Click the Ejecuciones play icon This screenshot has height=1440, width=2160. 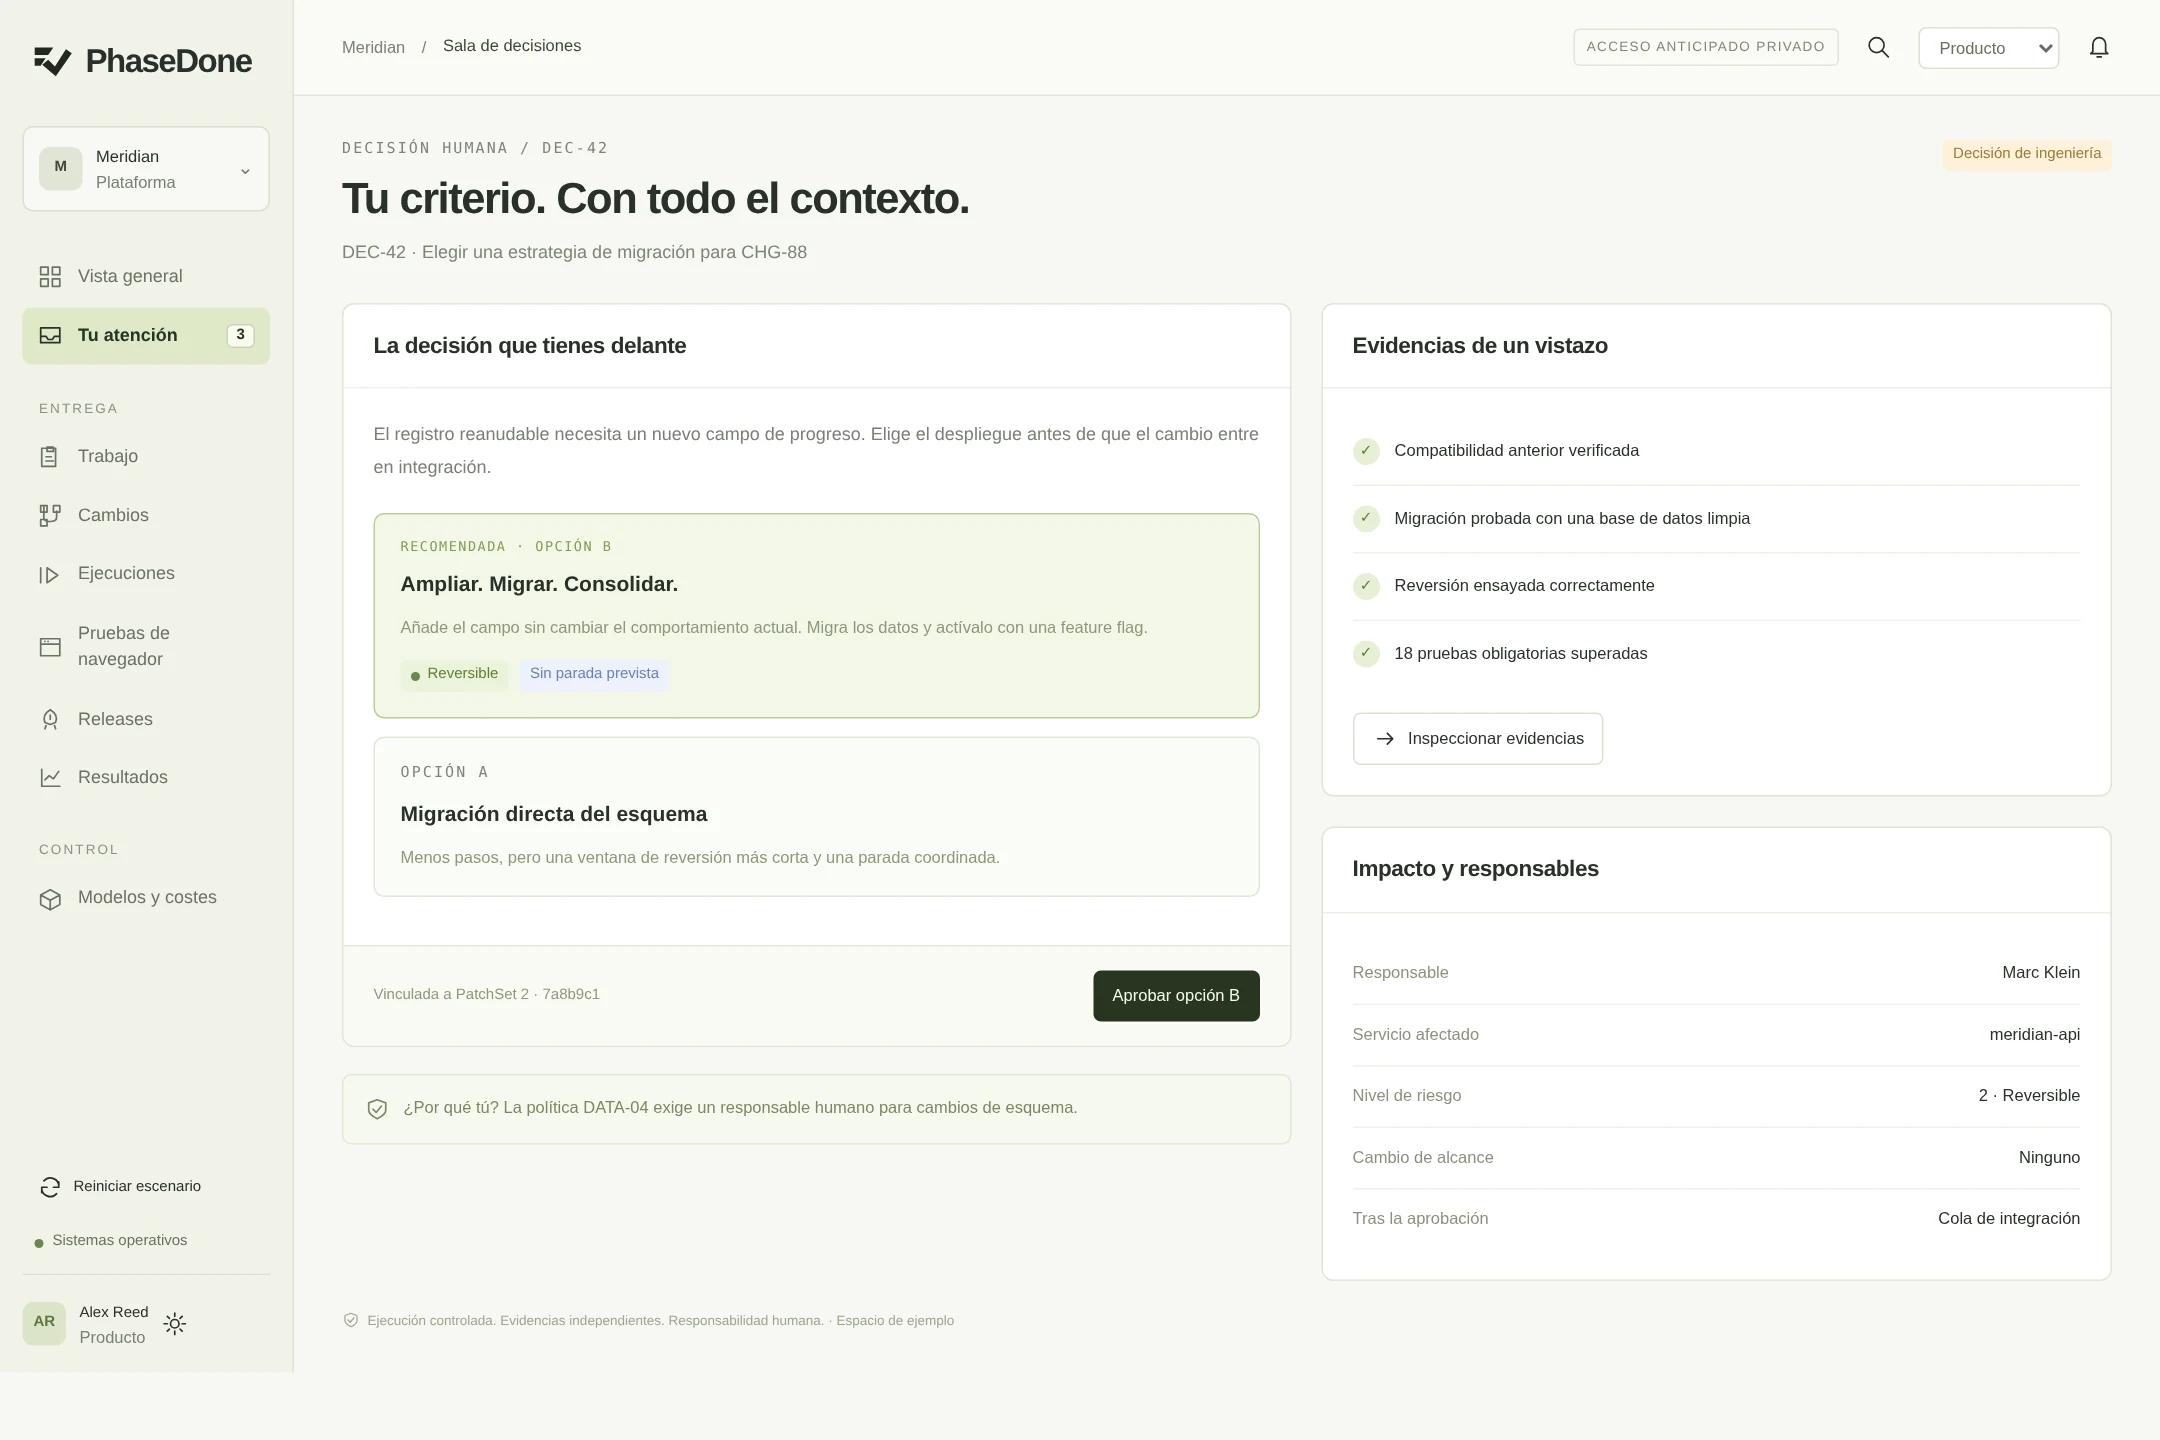(50, 574)
